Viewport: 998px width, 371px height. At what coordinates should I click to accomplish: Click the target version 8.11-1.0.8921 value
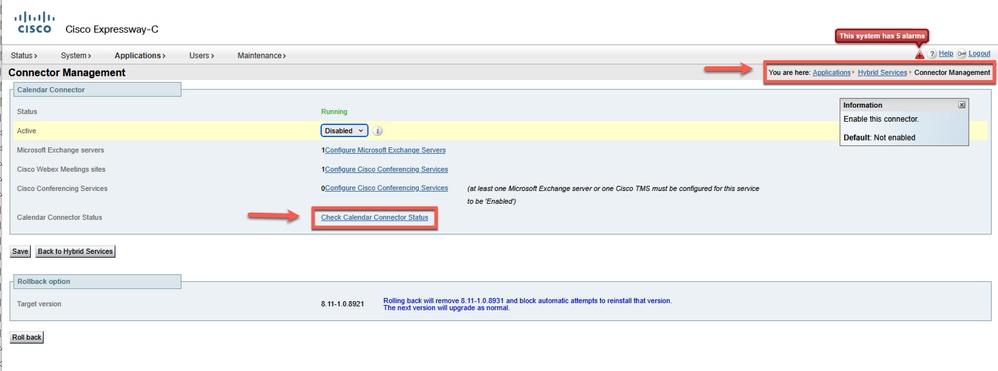342,304
